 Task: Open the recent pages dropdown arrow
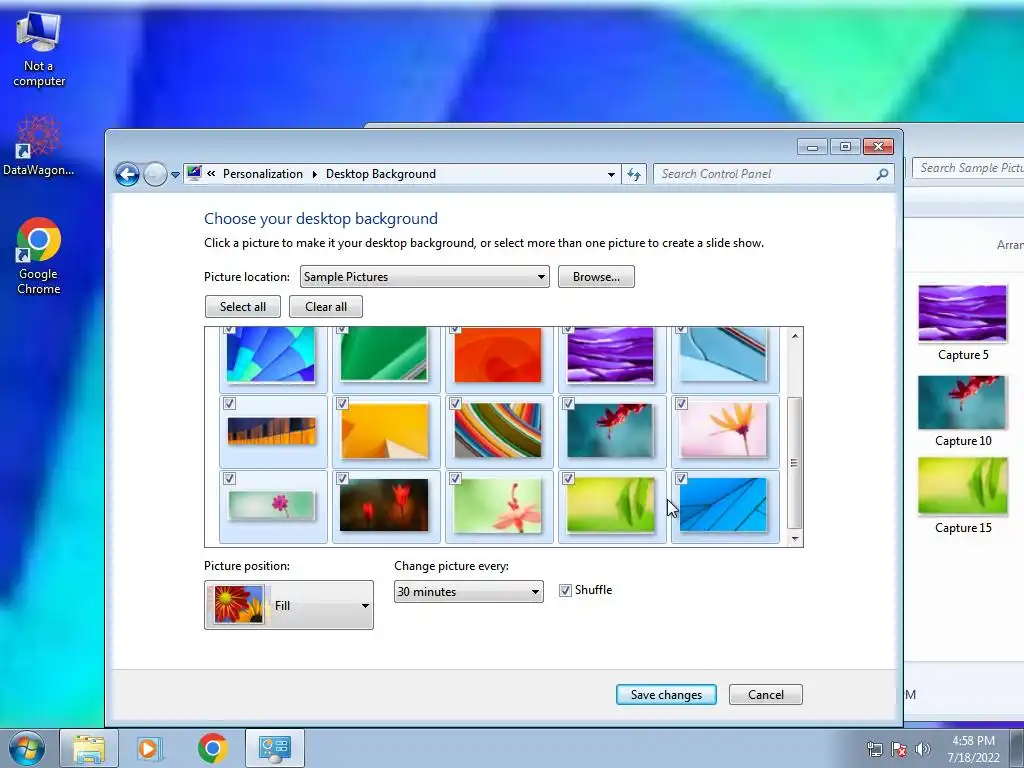click(175, 174)
